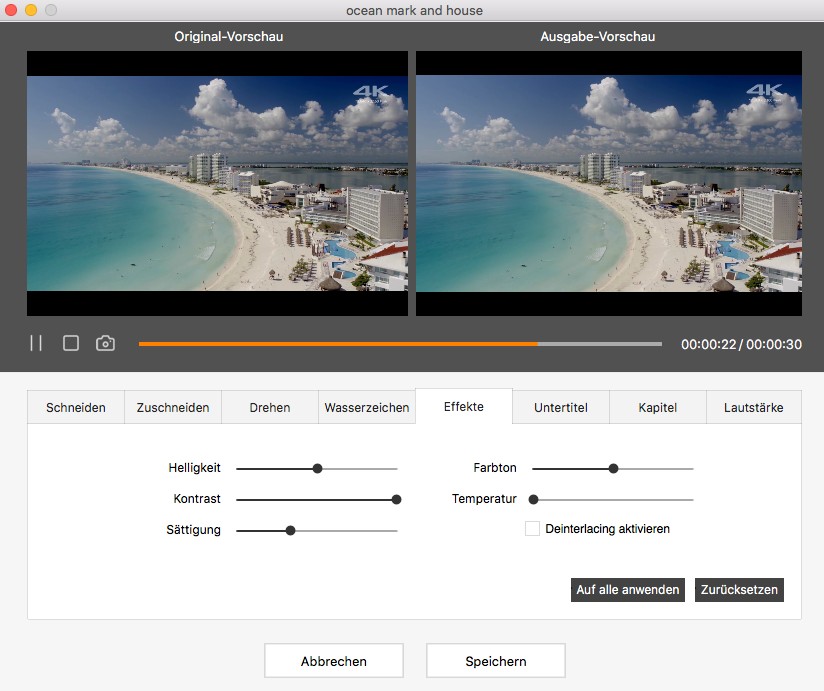Switch to the Kapitel tab

pos(658,407)
